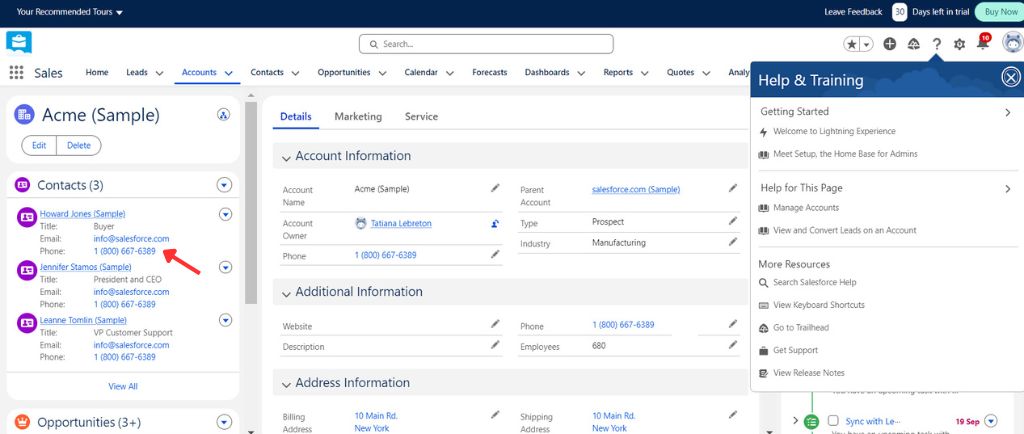Edit the Parent Account pencil icon
1024x434 pixels.
[733, 188]
